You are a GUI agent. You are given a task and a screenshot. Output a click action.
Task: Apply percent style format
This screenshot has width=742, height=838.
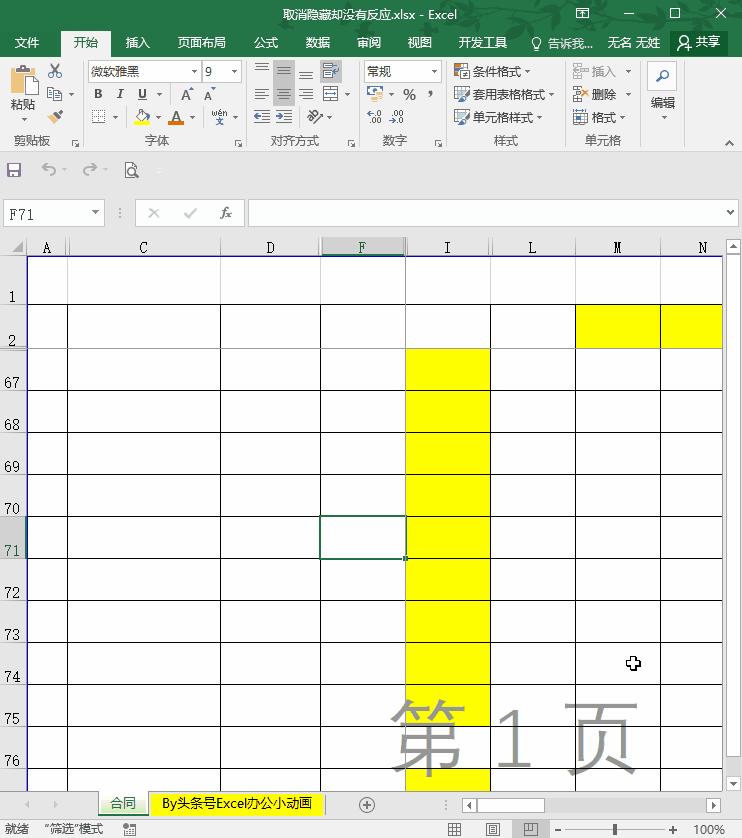click(x=409, y=95)
